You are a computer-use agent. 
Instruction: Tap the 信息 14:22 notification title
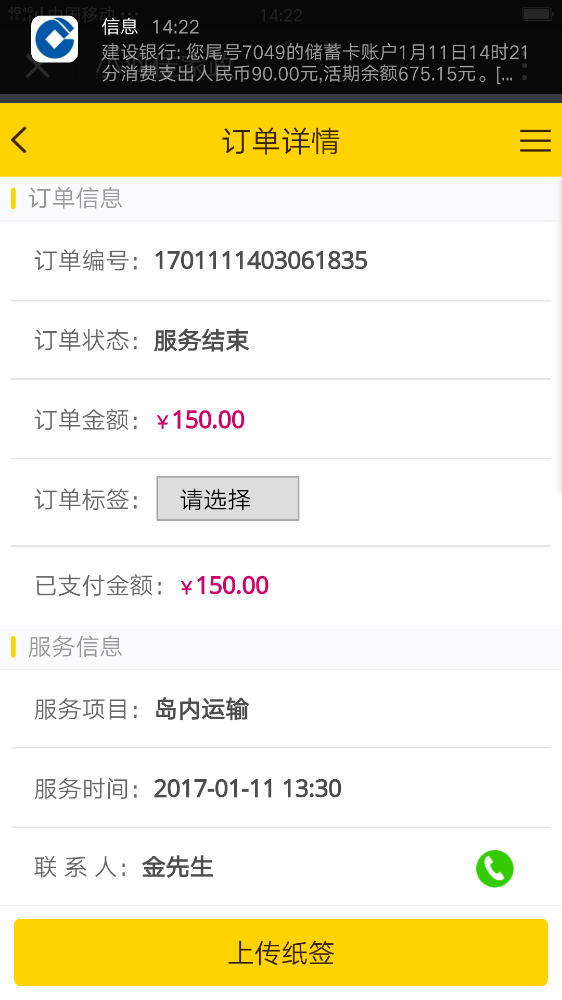pos(151,27)
